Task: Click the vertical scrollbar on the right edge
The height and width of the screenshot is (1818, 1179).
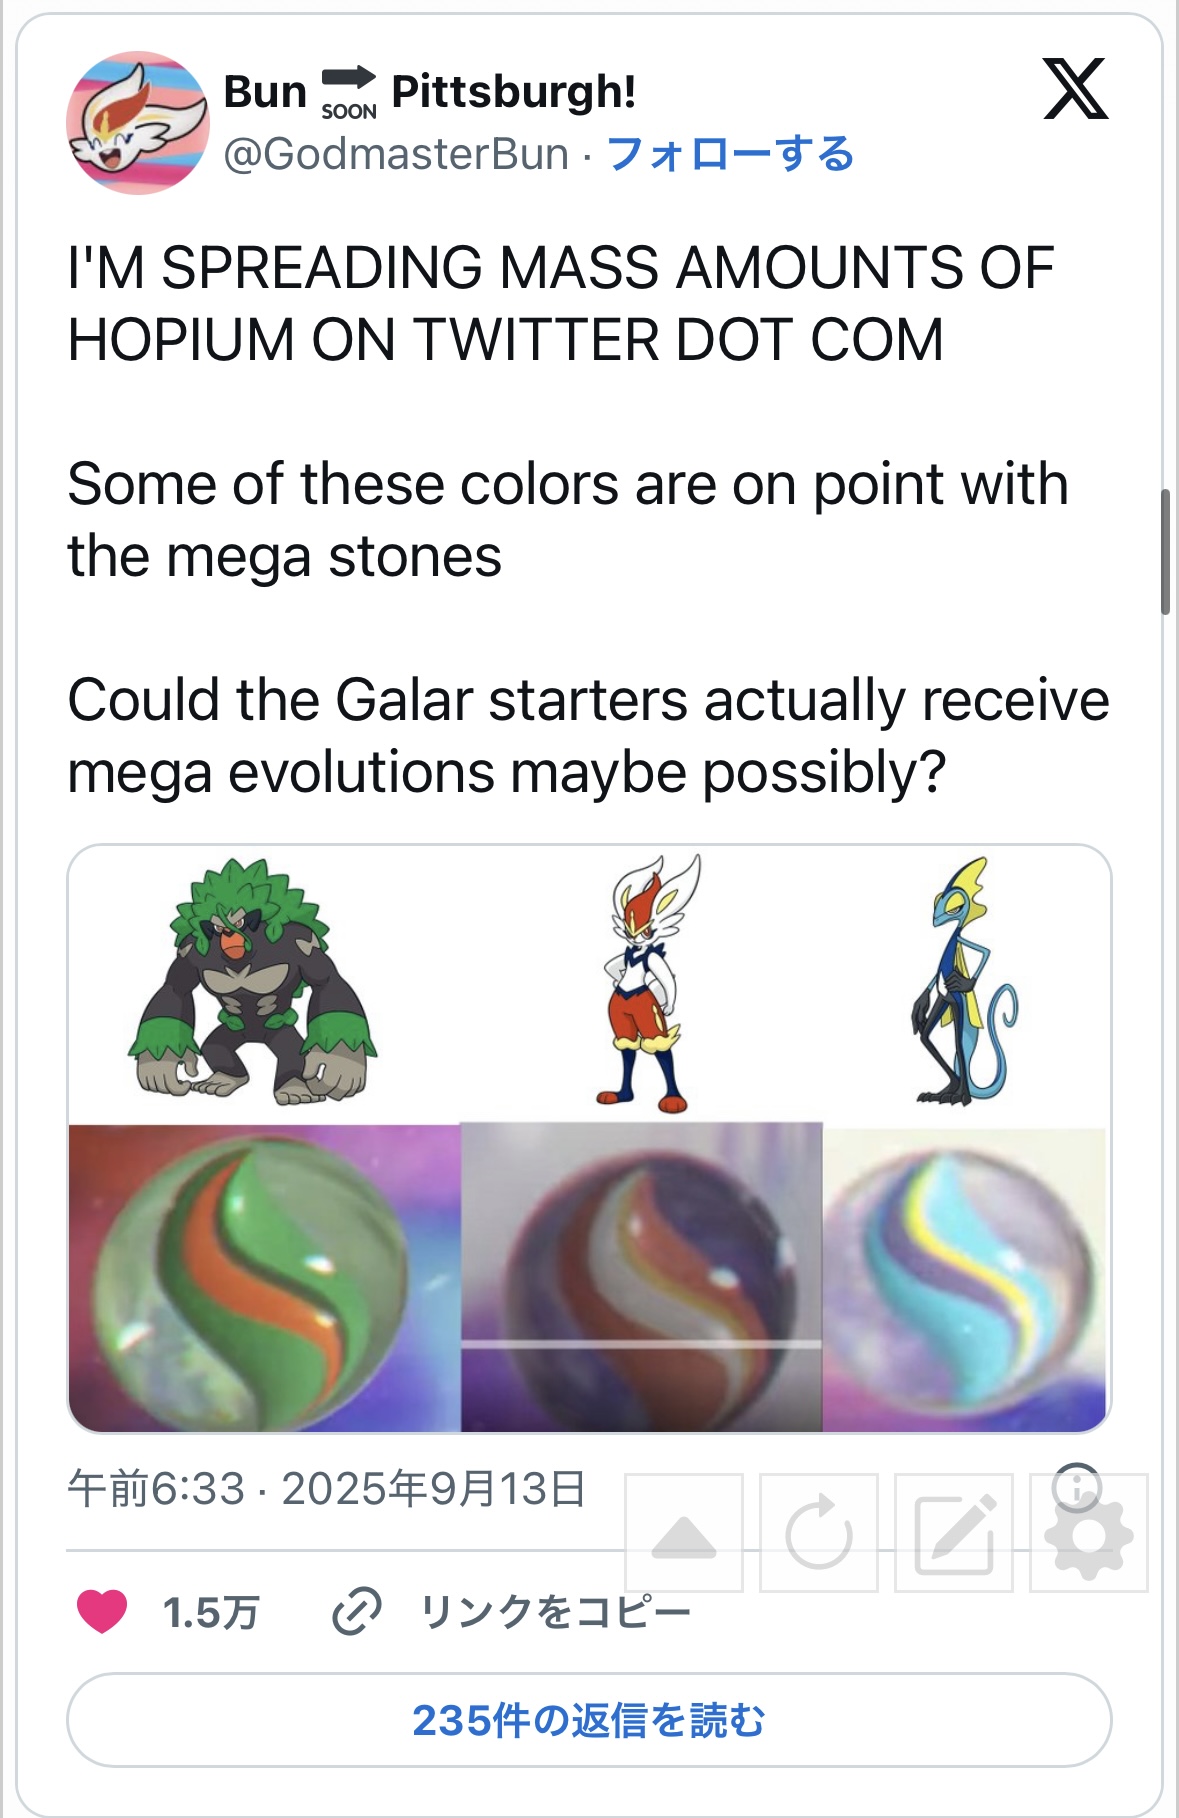Action: [x=1165, y=551]
